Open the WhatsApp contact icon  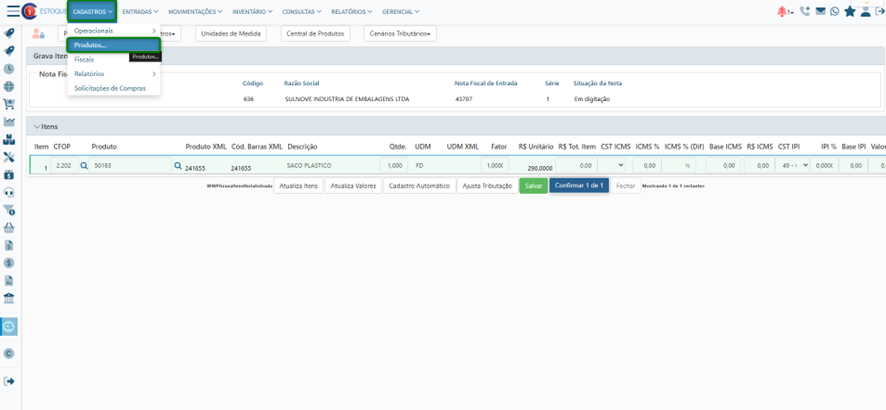click(x=835, y=12)
